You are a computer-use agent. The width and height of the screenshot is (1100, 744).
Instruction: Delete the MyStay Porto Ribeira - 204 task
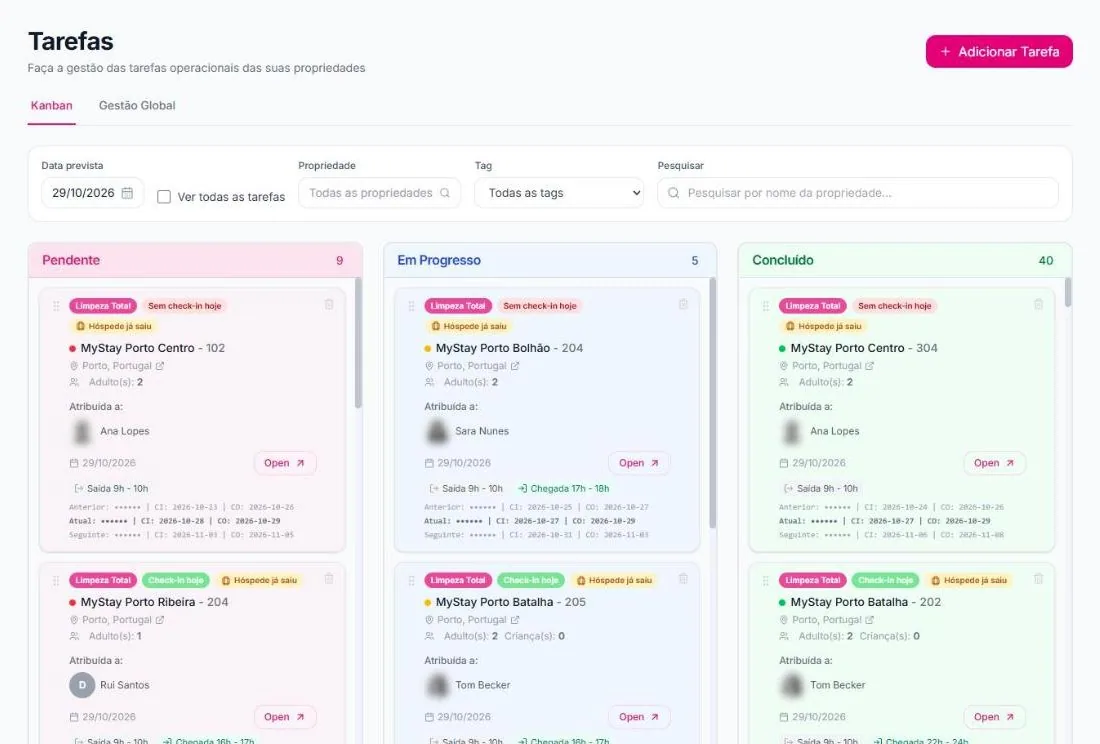tap(329, 579)
